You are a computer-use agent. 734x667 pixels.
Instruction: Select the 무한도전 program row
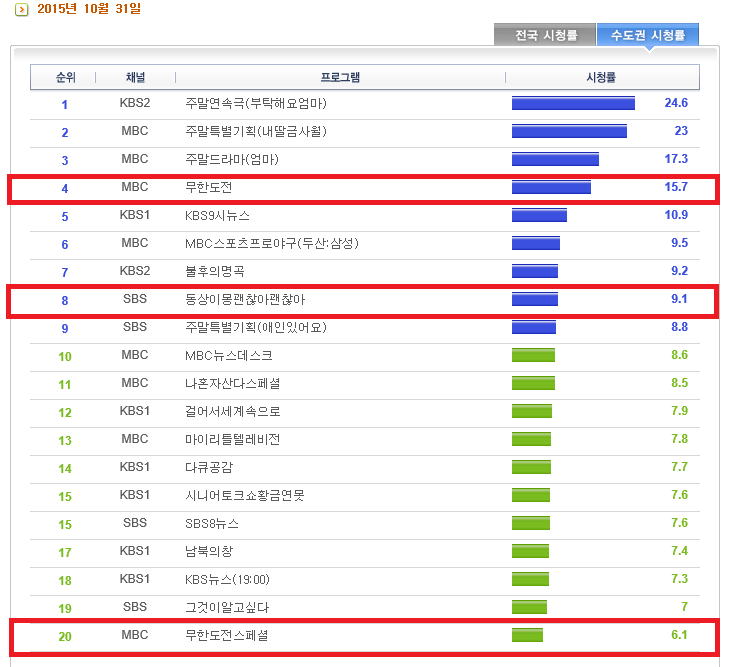pos(209,187)
